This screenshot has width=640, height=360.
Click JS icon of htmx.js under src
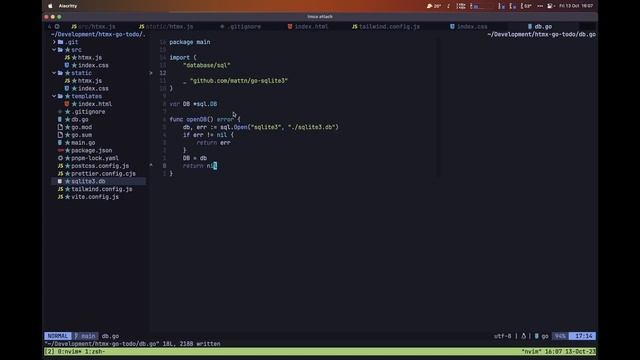coord(67,58)
